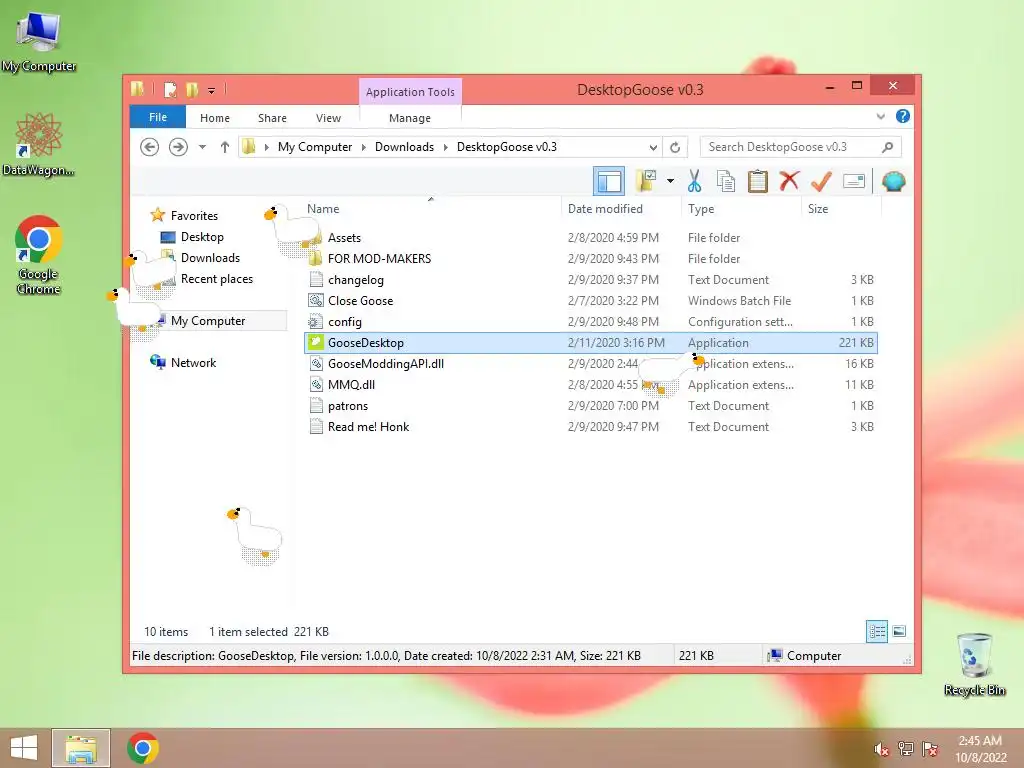This screenshot has width=1024, height=768.
Task: Open the File ribbon menu
Action: [158, 117]
